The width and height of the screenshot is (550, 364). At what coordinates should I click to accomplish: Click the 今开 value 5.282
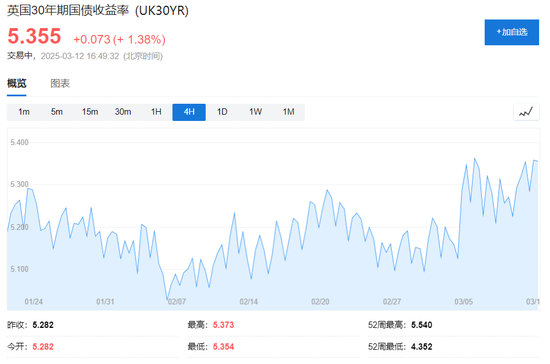coord(43,347)
